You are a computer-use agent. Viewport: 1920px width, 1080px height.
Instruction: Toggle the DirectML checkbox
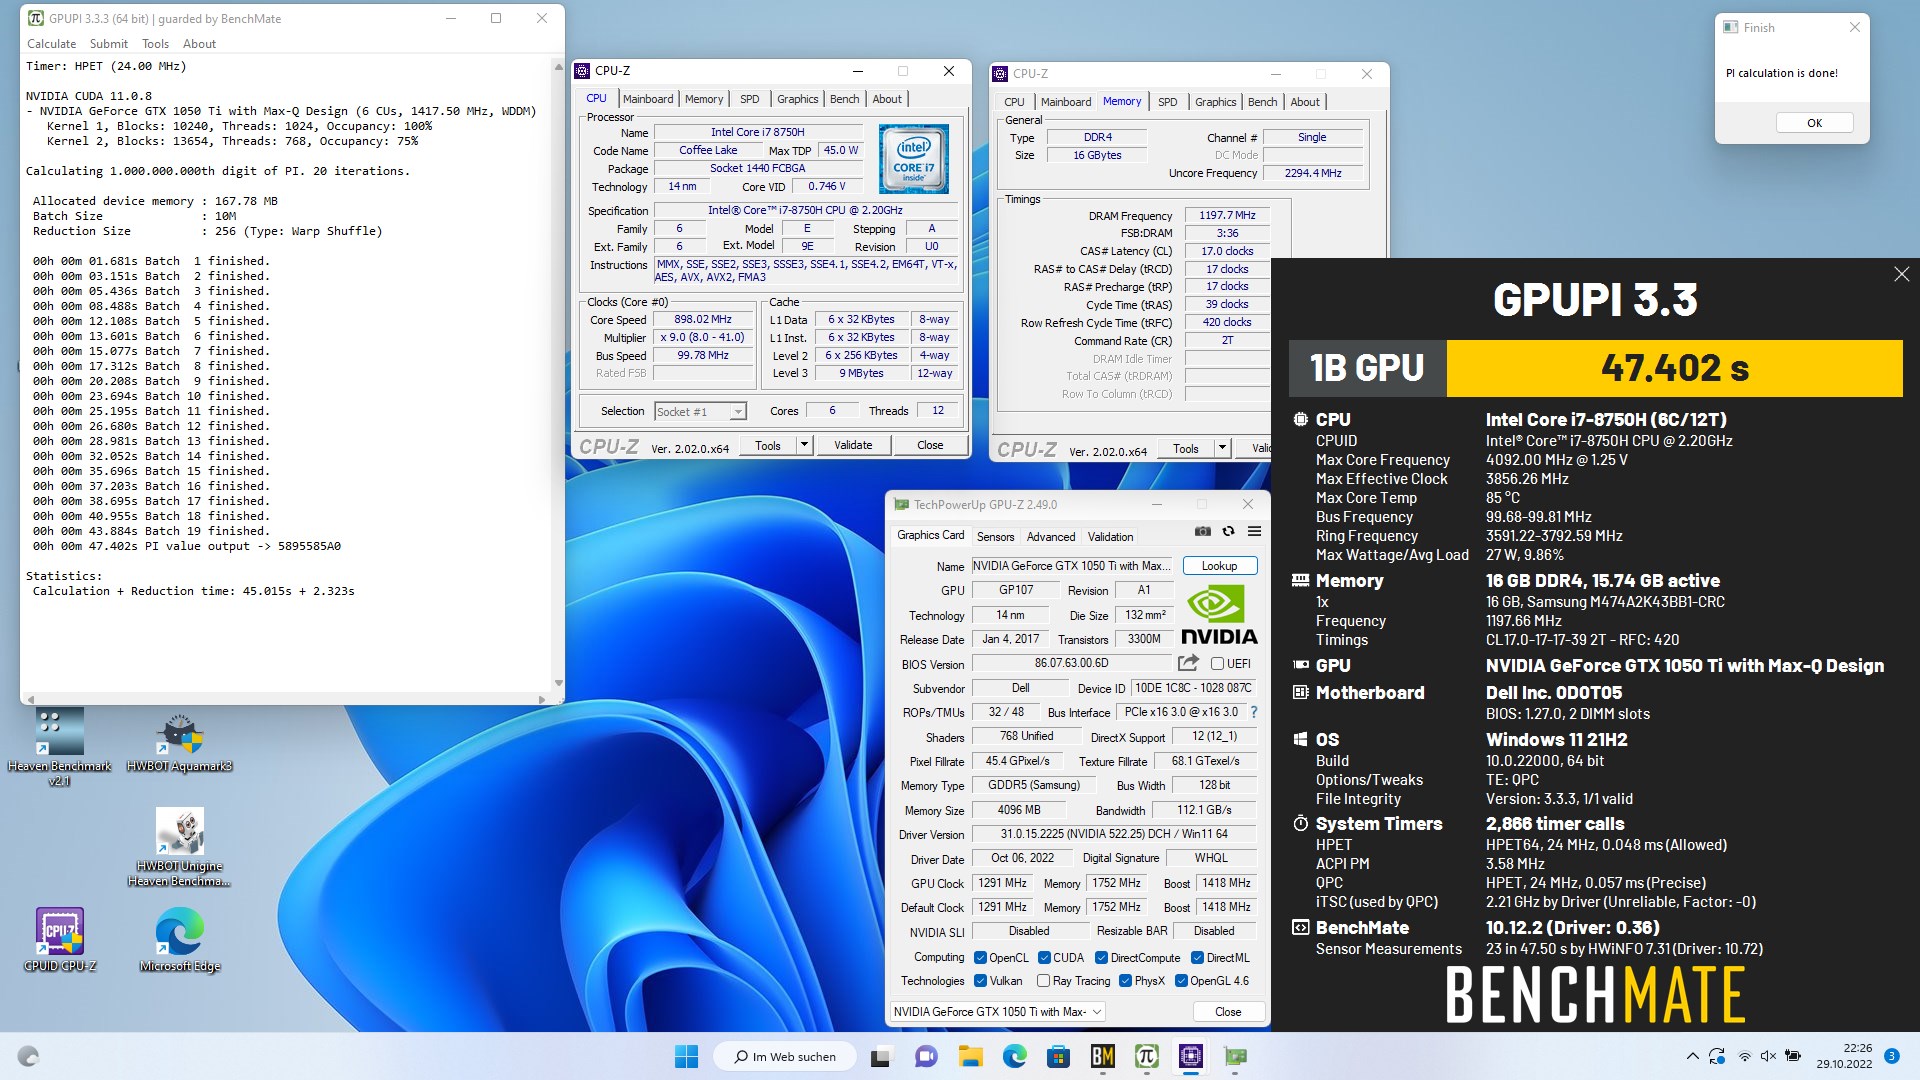coord(1197,958)
